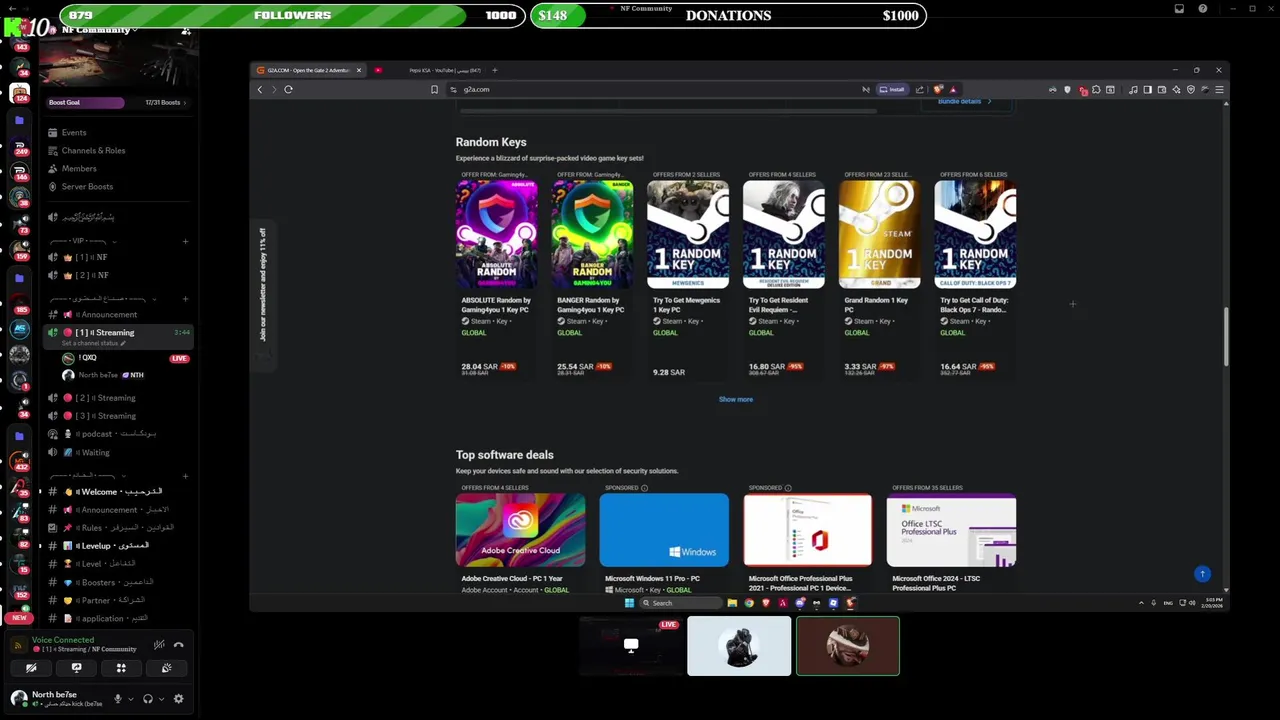
Task: Open the Boosters text channel
Action: click(118, 582)
